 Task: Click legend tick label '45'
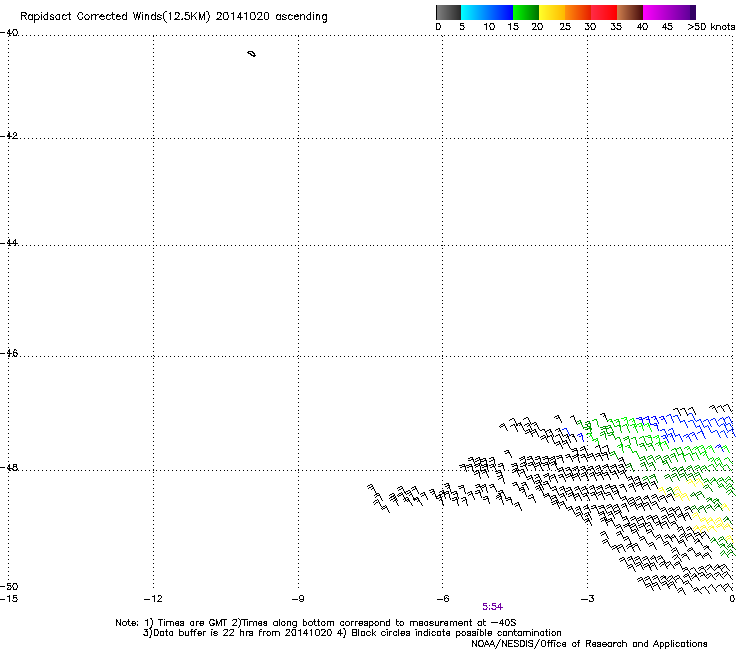[667, 27]
